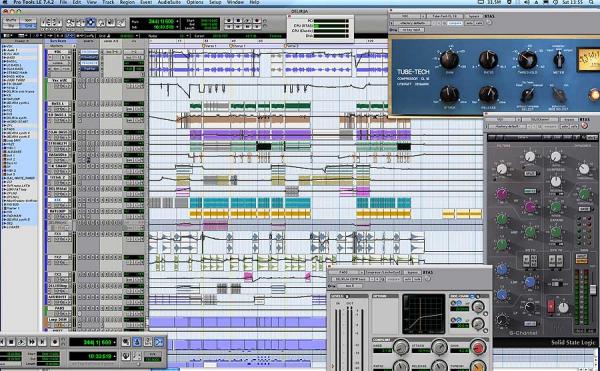Click Play in the floating Transport window
Viewport: 600px width, 371px height.
(21, 342)
